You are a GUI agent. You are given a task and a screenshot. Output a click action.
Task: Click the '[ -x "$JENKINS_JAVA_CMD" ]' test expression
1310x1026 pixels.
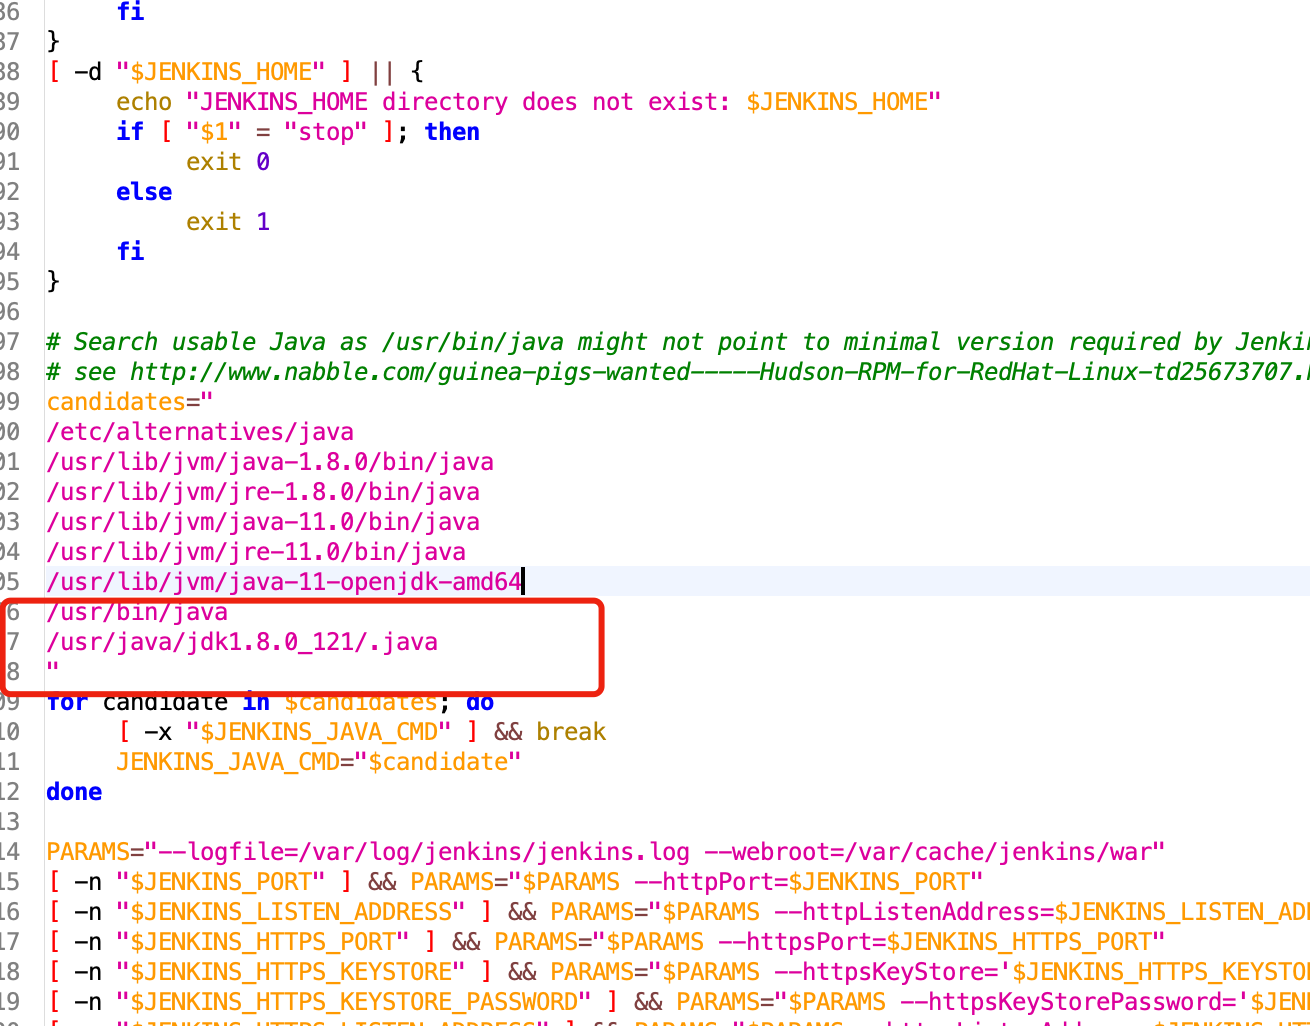pos(298,732)
